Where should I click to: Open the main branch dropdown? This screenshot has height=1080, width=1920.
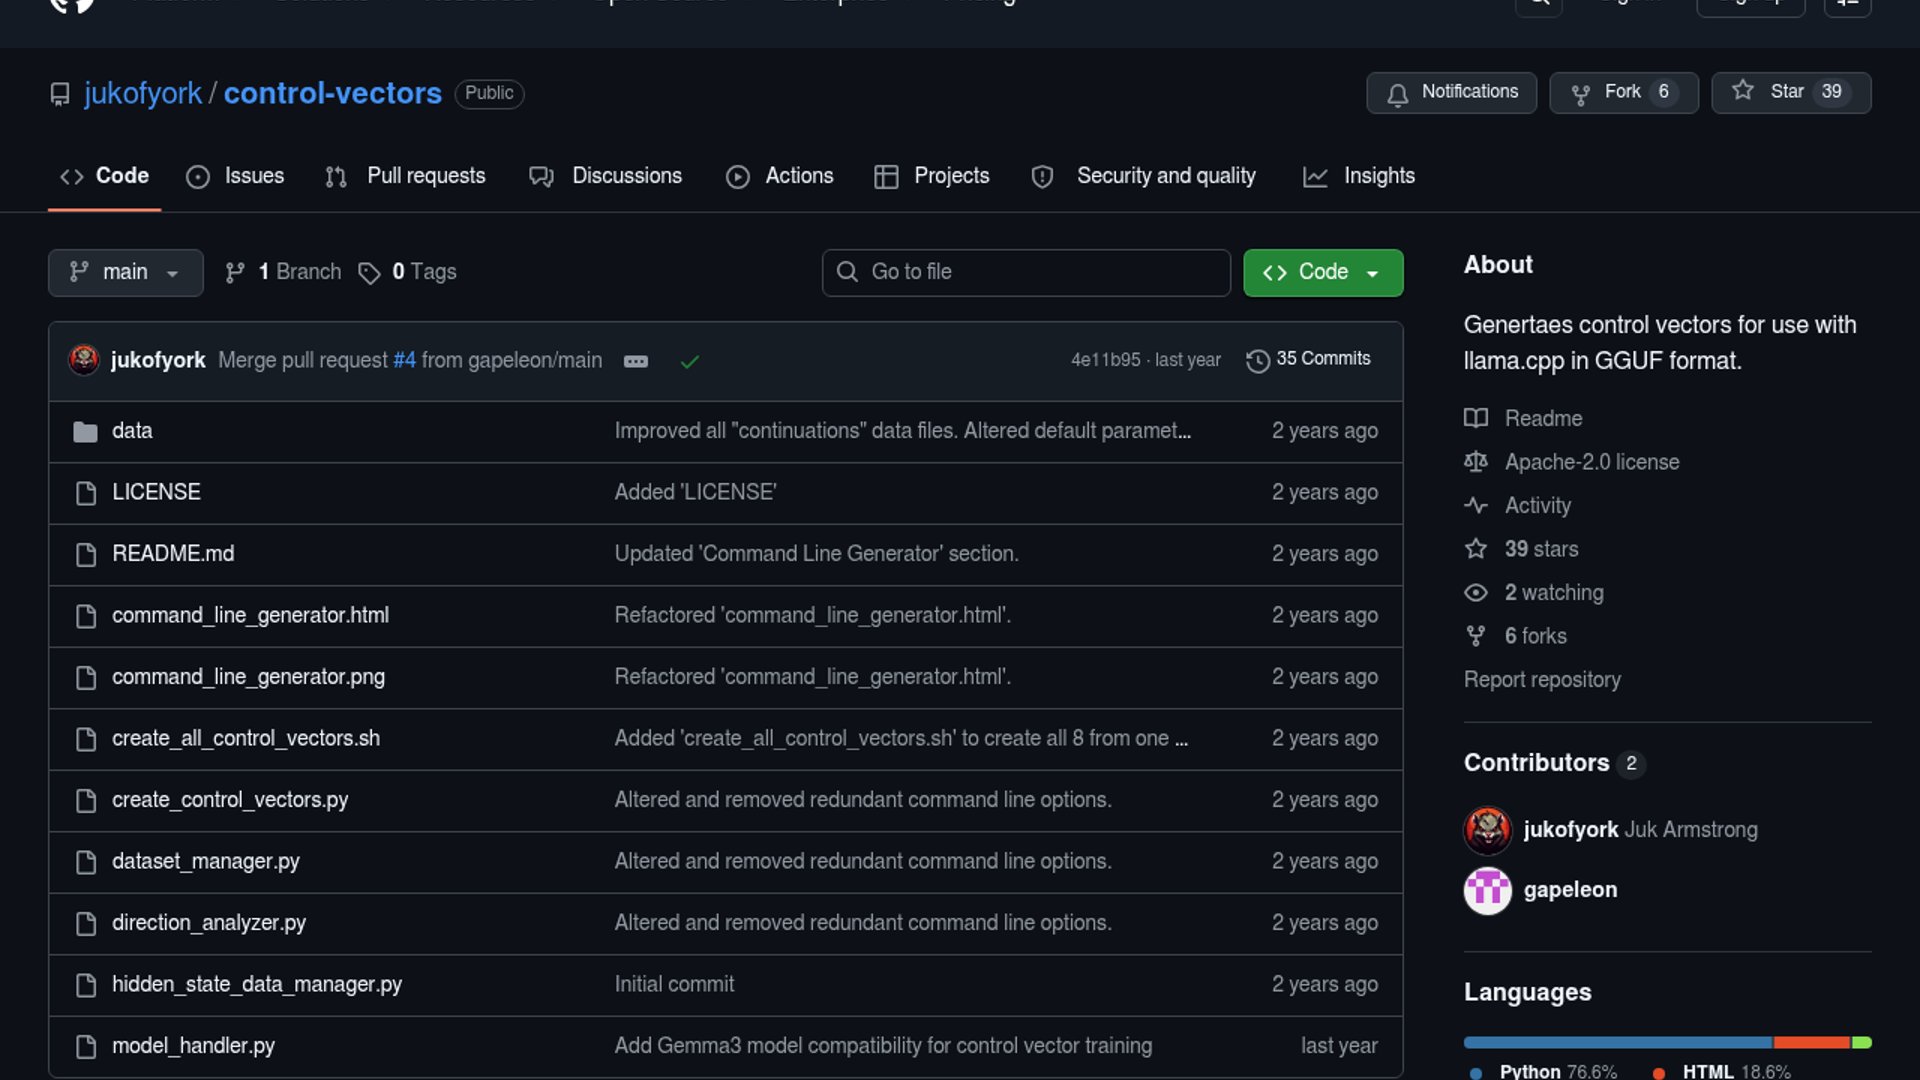(125, 273)
